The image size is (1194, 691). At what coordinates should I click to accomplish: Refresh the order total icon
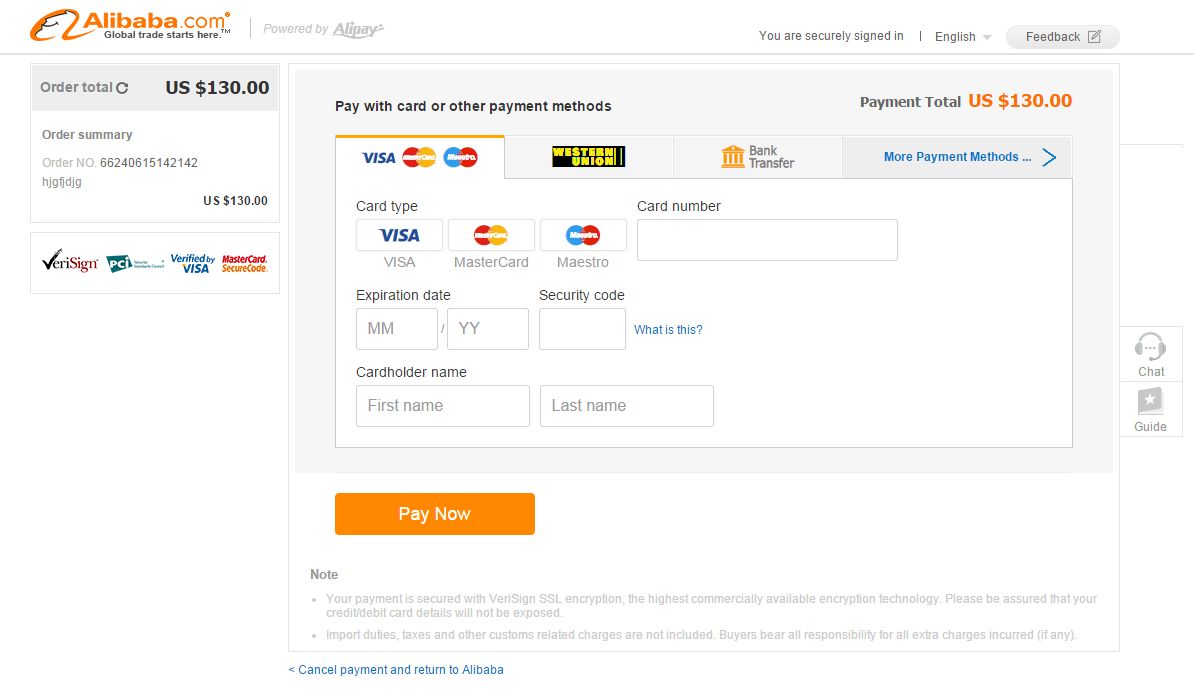[122, 88]
